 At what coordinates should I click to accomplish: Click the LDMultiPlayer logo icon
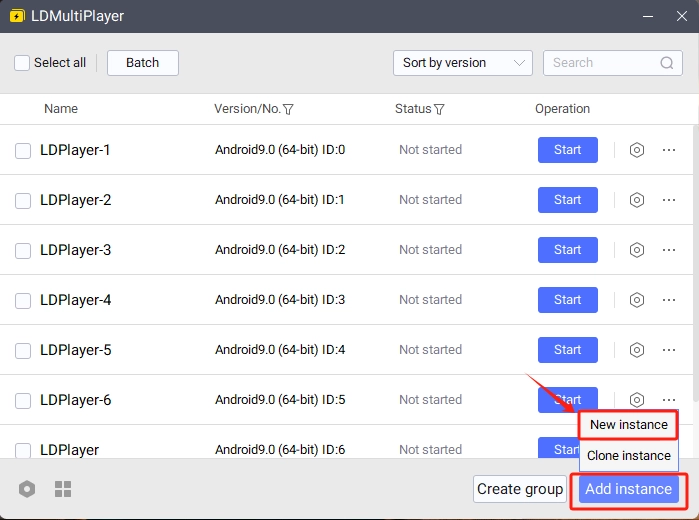click(17, 16)
